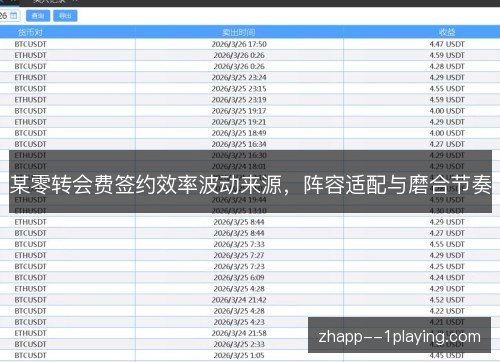Select the 4.24 USDT profit cell
The image size is (500, 362).
(447, 277)
